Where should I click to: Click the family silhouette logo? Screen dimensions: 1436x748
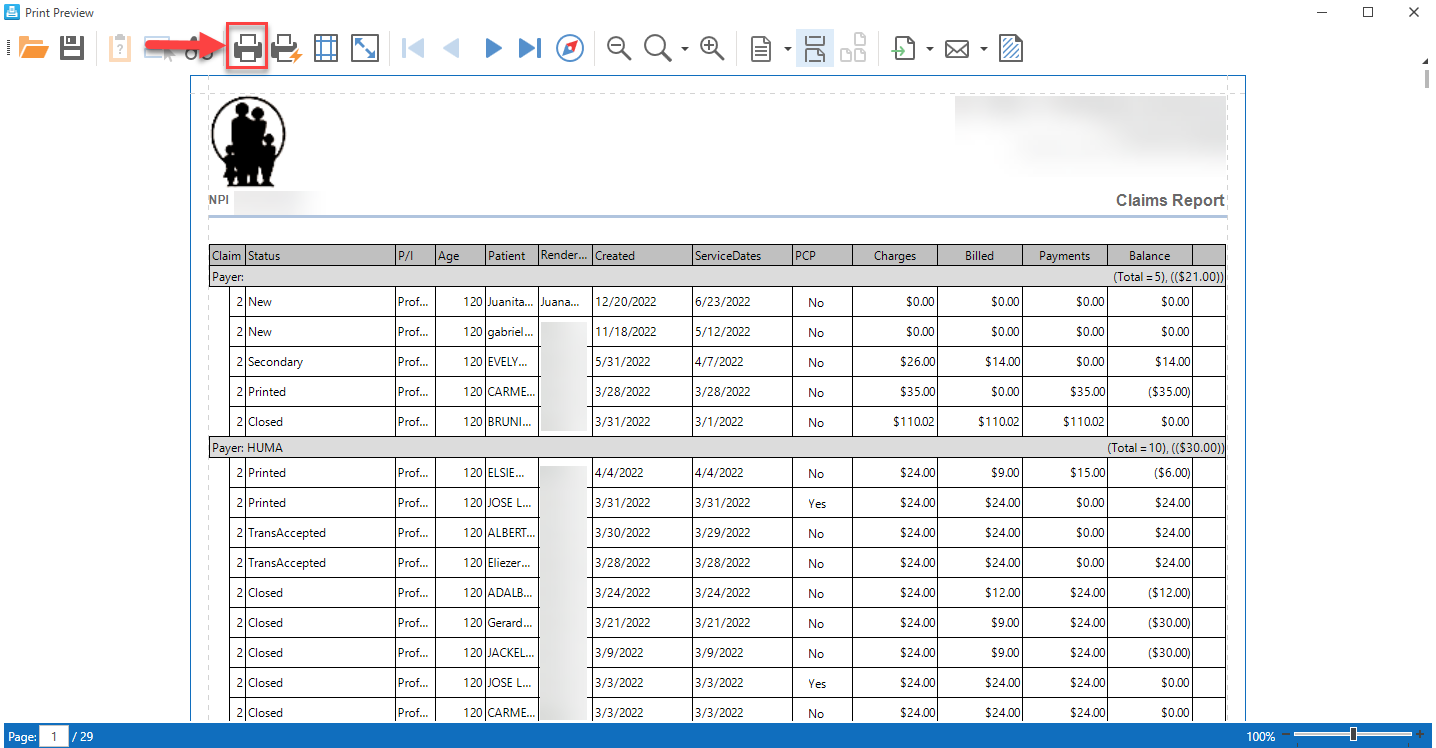tap(248, 142)
